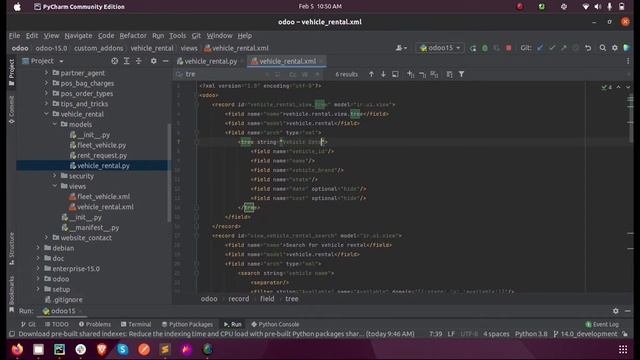Open the Event Log
Screen dimensions: 640x360
(x=602, y=324)
